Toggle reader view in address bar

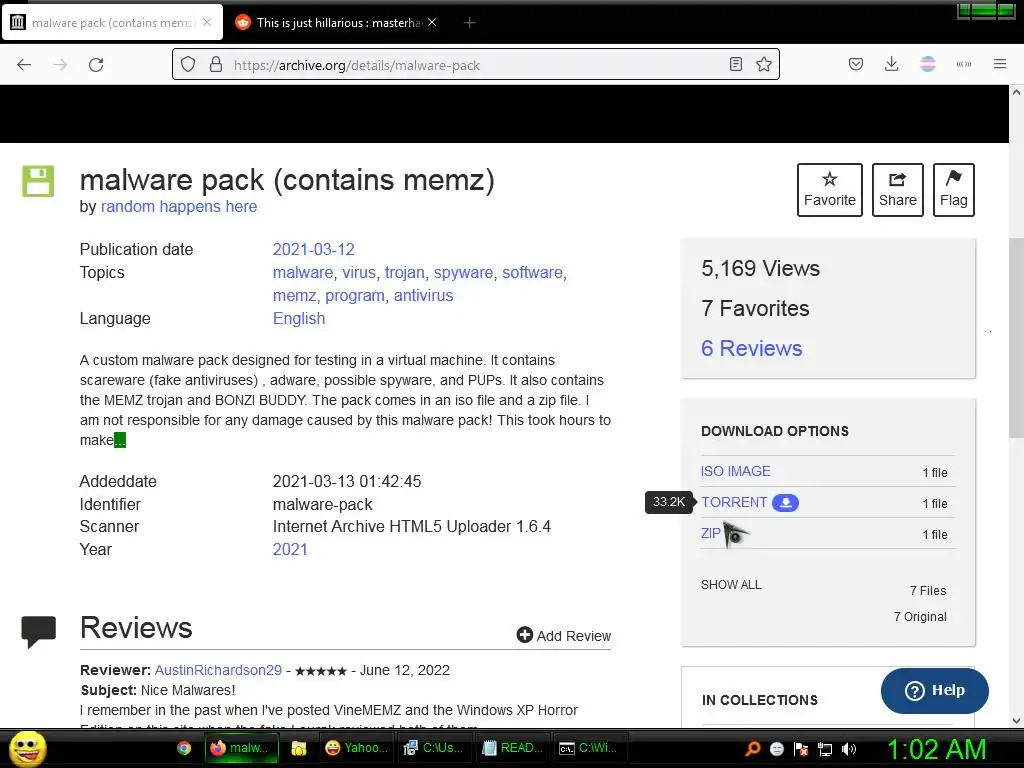(x=735, y=64)
